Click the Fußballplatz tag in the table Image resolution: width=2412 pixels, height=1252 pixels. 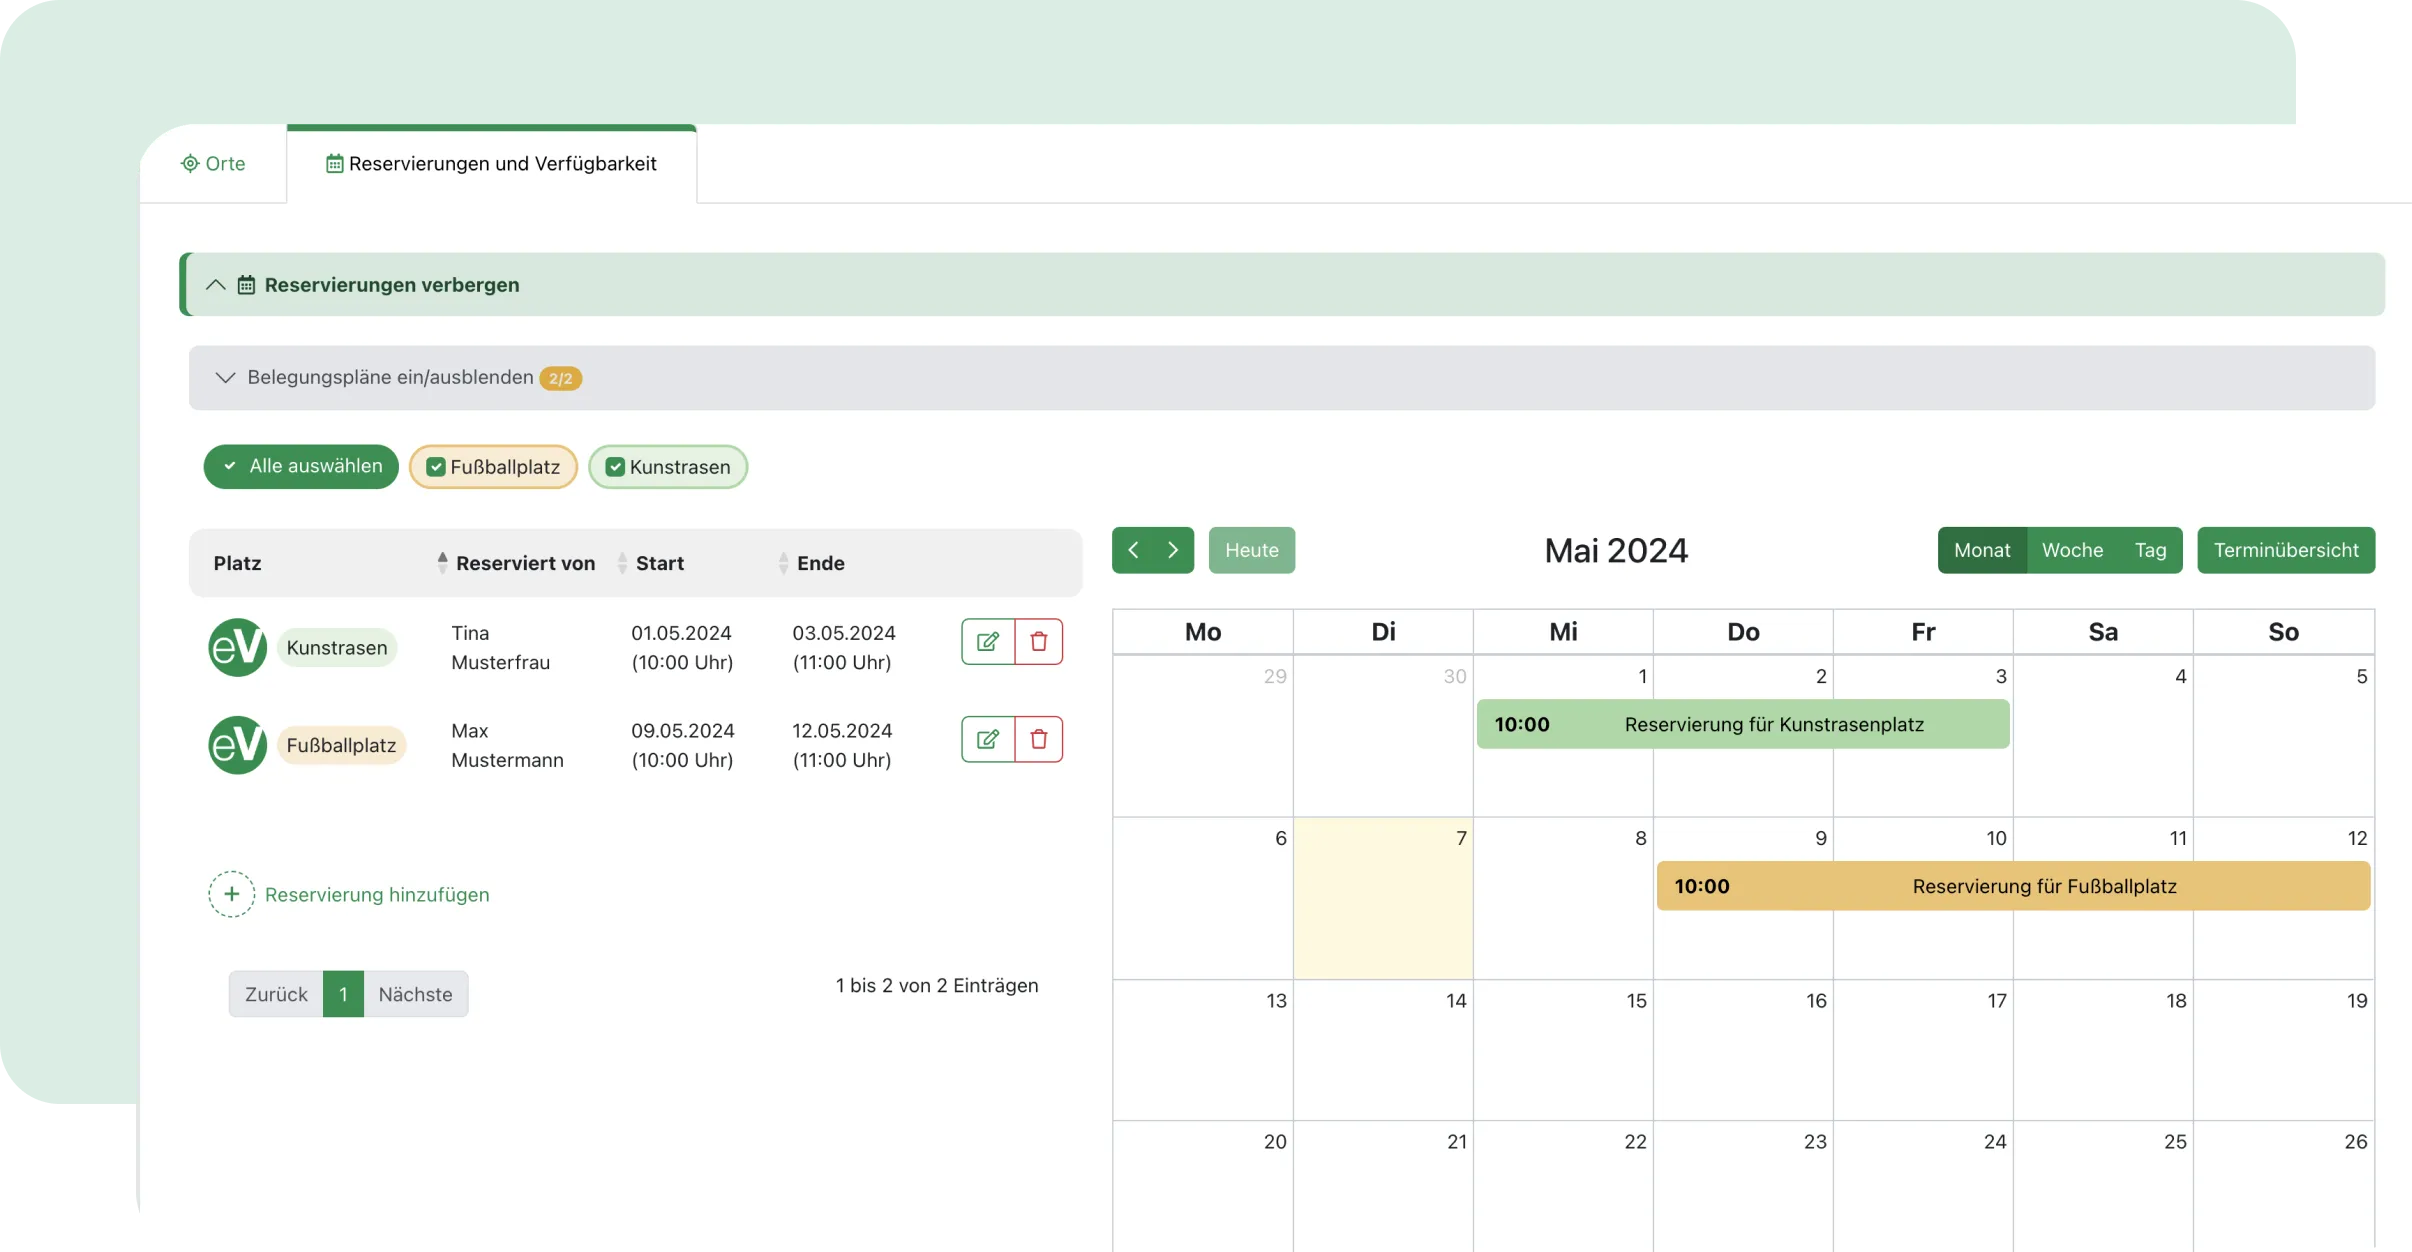pos(341,746)
